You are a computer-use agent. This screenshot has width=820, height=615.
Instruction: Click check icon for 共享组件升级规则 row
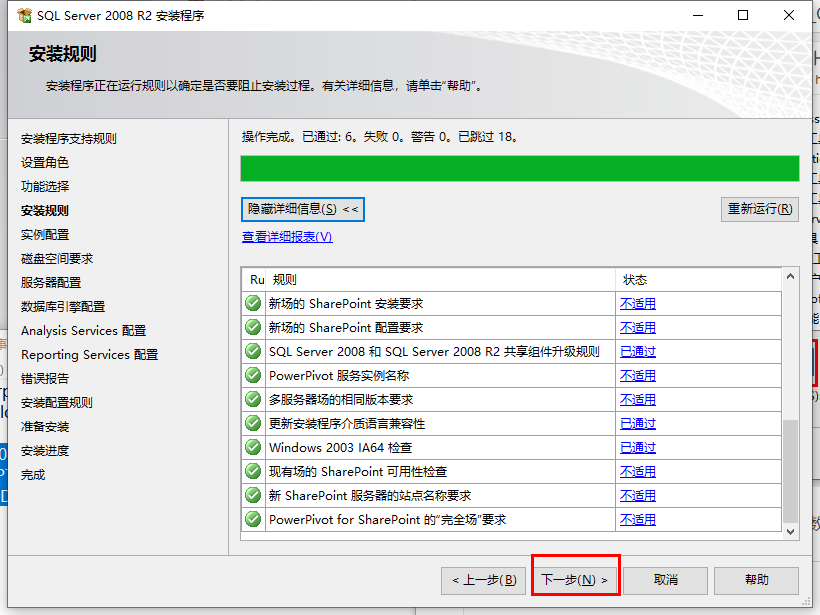253,351
